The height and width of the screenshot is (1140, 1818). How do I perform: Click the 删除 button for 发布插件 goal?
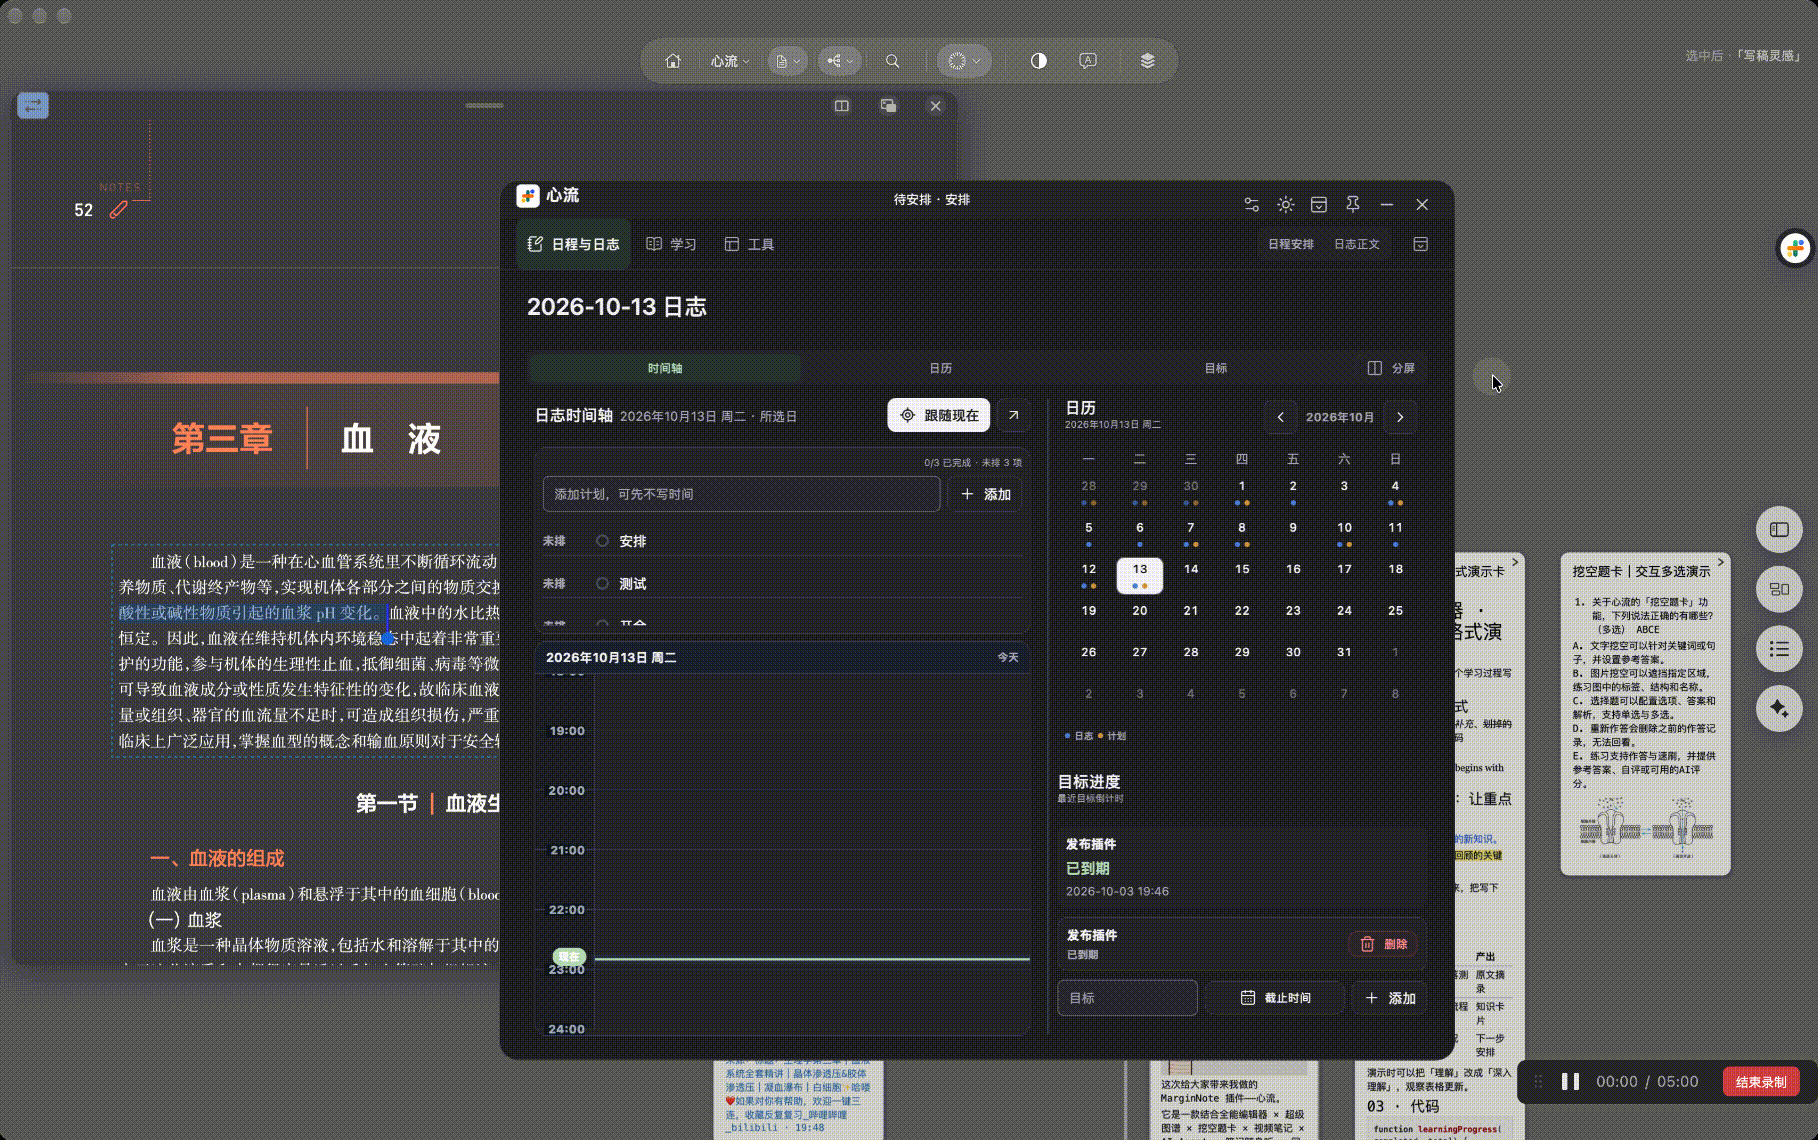[1384, 944]
